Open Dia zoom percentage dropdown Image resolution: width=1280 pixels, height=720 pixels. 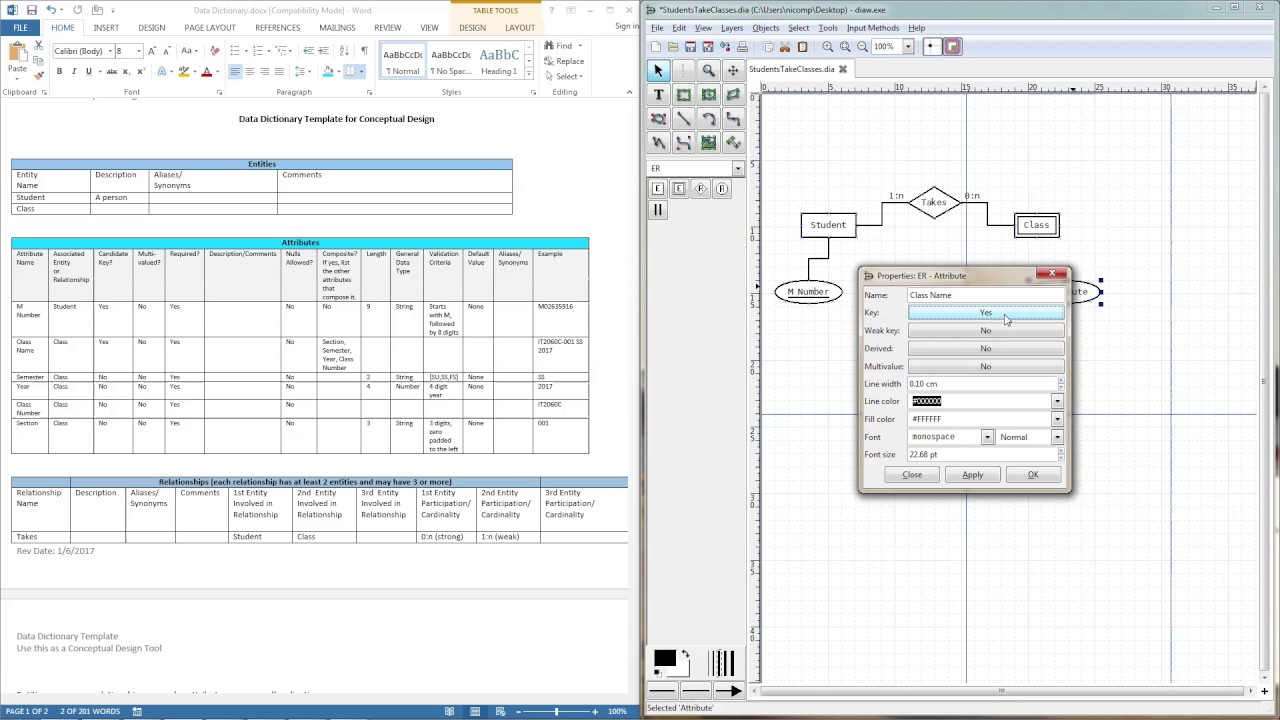[x=908, y=47]
